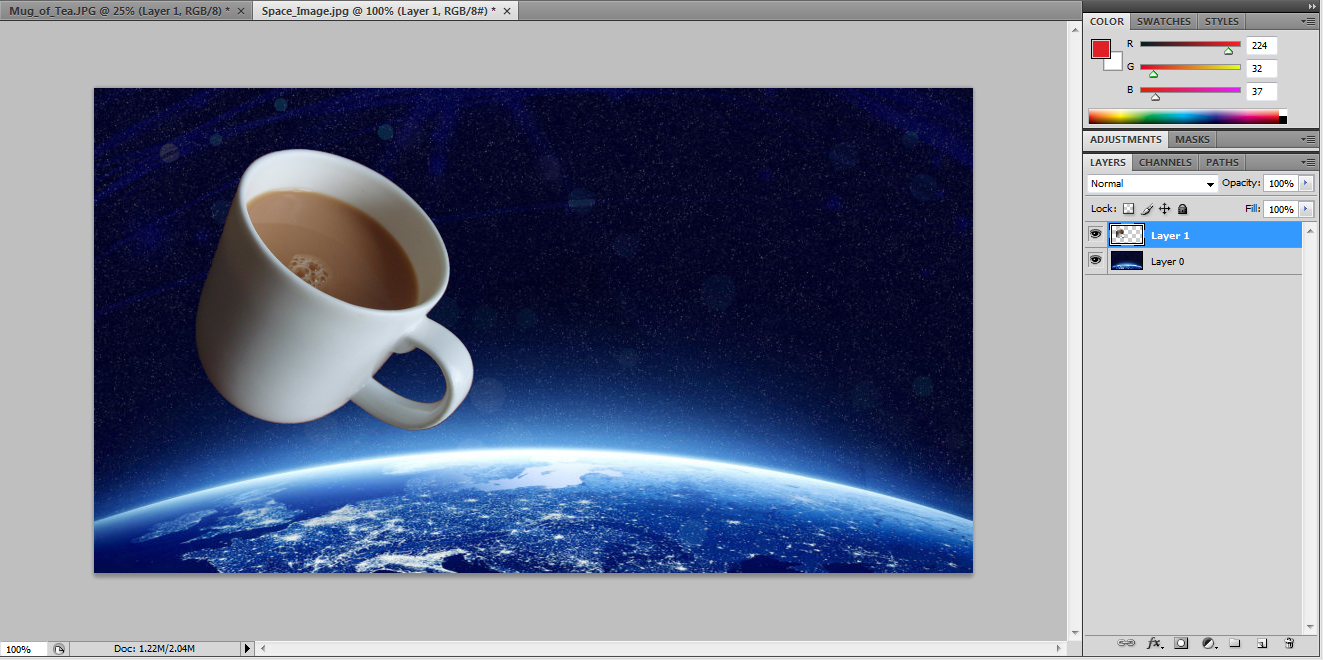Create new fill or adjustment layer
Screen dimensions: 1323x660
[x=1208, y=643]
